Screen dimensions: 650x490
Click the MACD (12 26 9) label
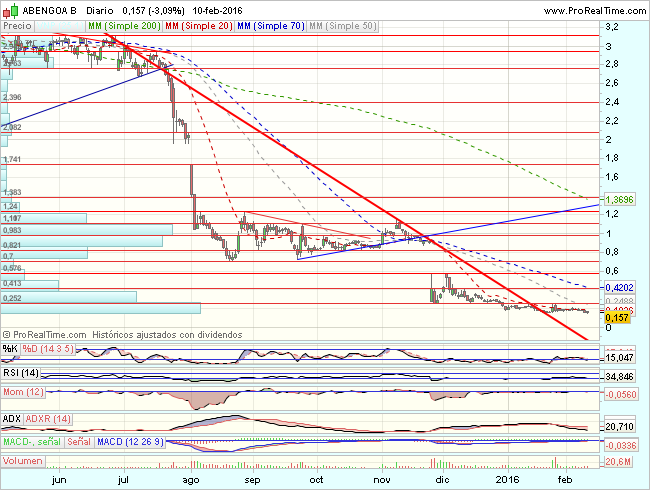point(130,442)
